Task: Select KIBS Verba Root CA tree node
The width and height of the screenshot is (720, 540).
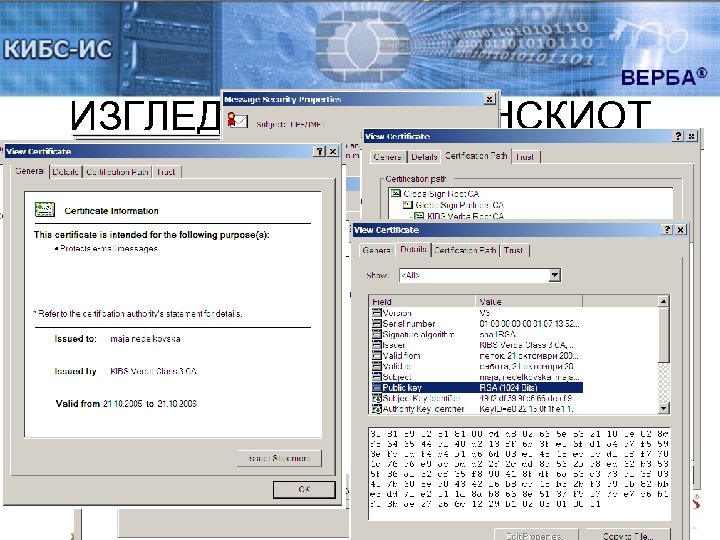Action: pyautogui.click(x=465, y=215)
